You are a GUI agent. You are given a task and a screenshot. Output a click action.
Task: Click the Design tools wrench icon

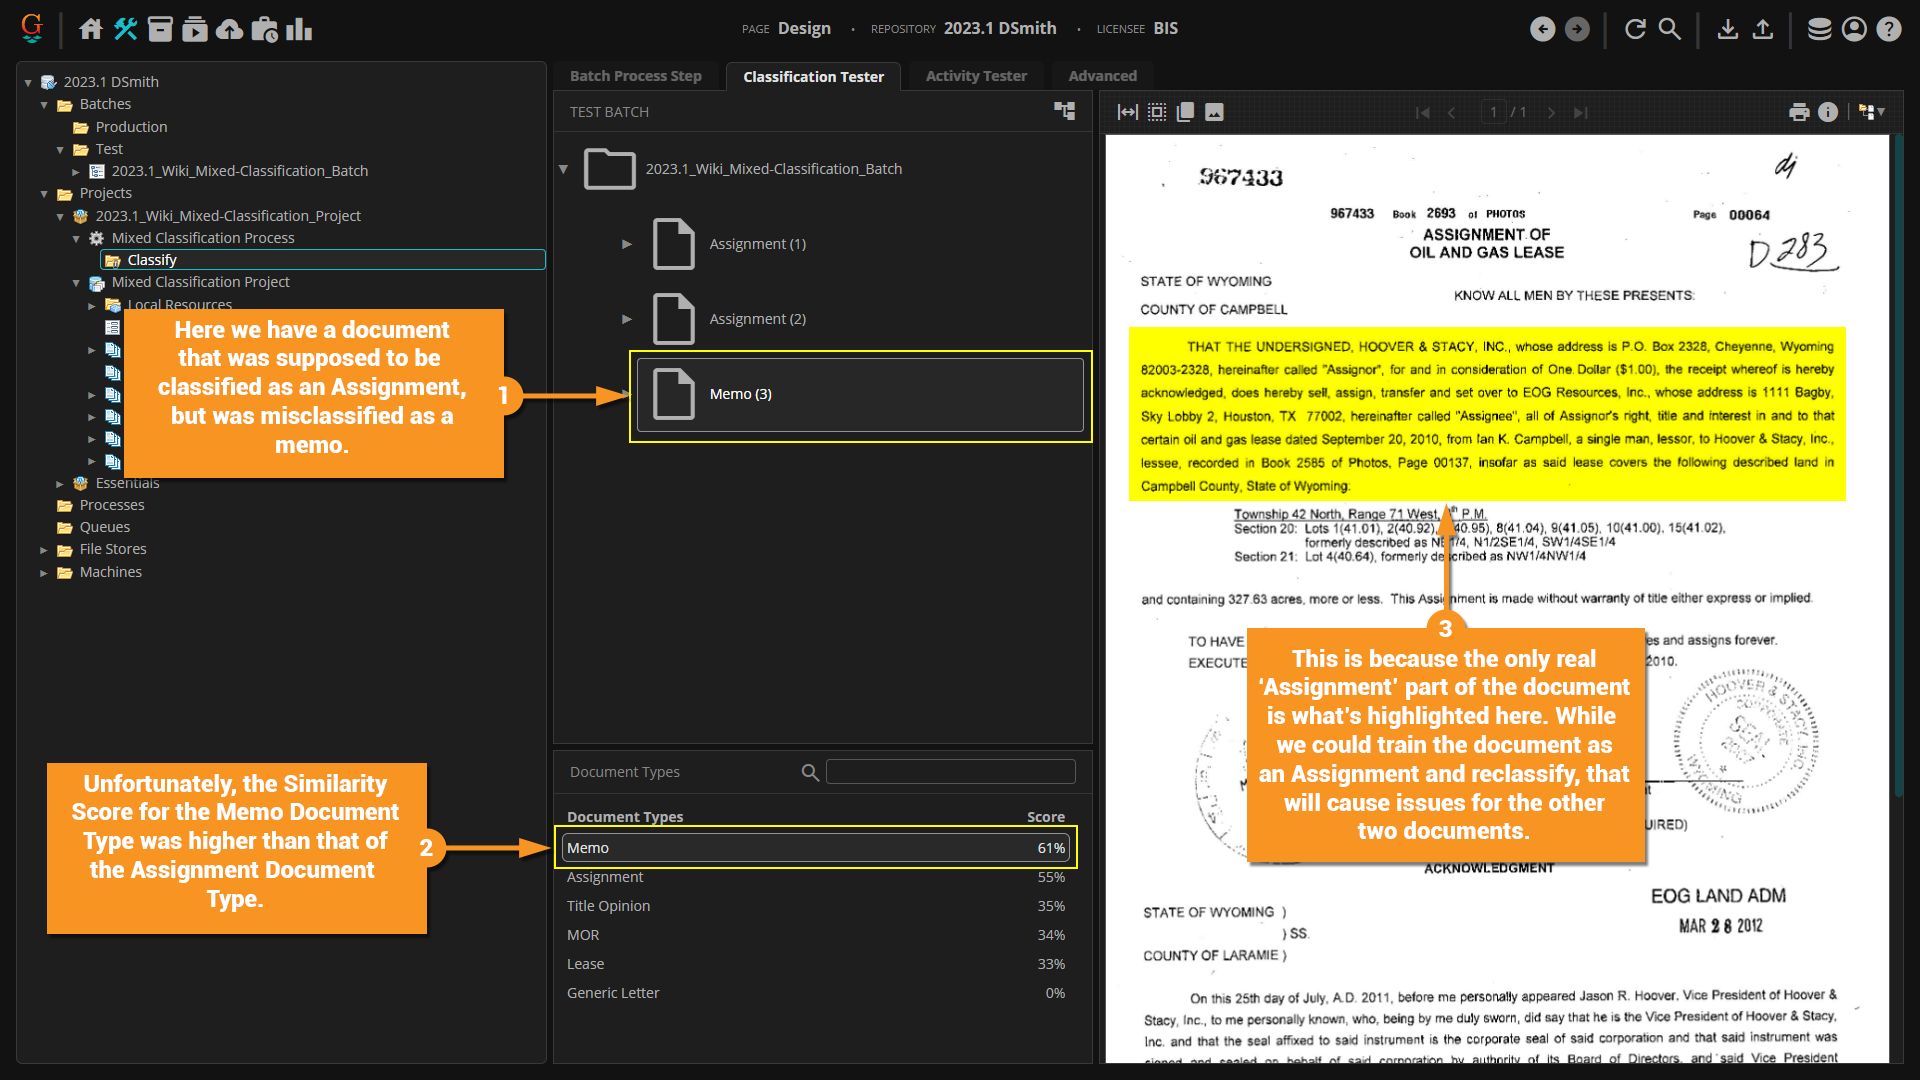[125, 29]
